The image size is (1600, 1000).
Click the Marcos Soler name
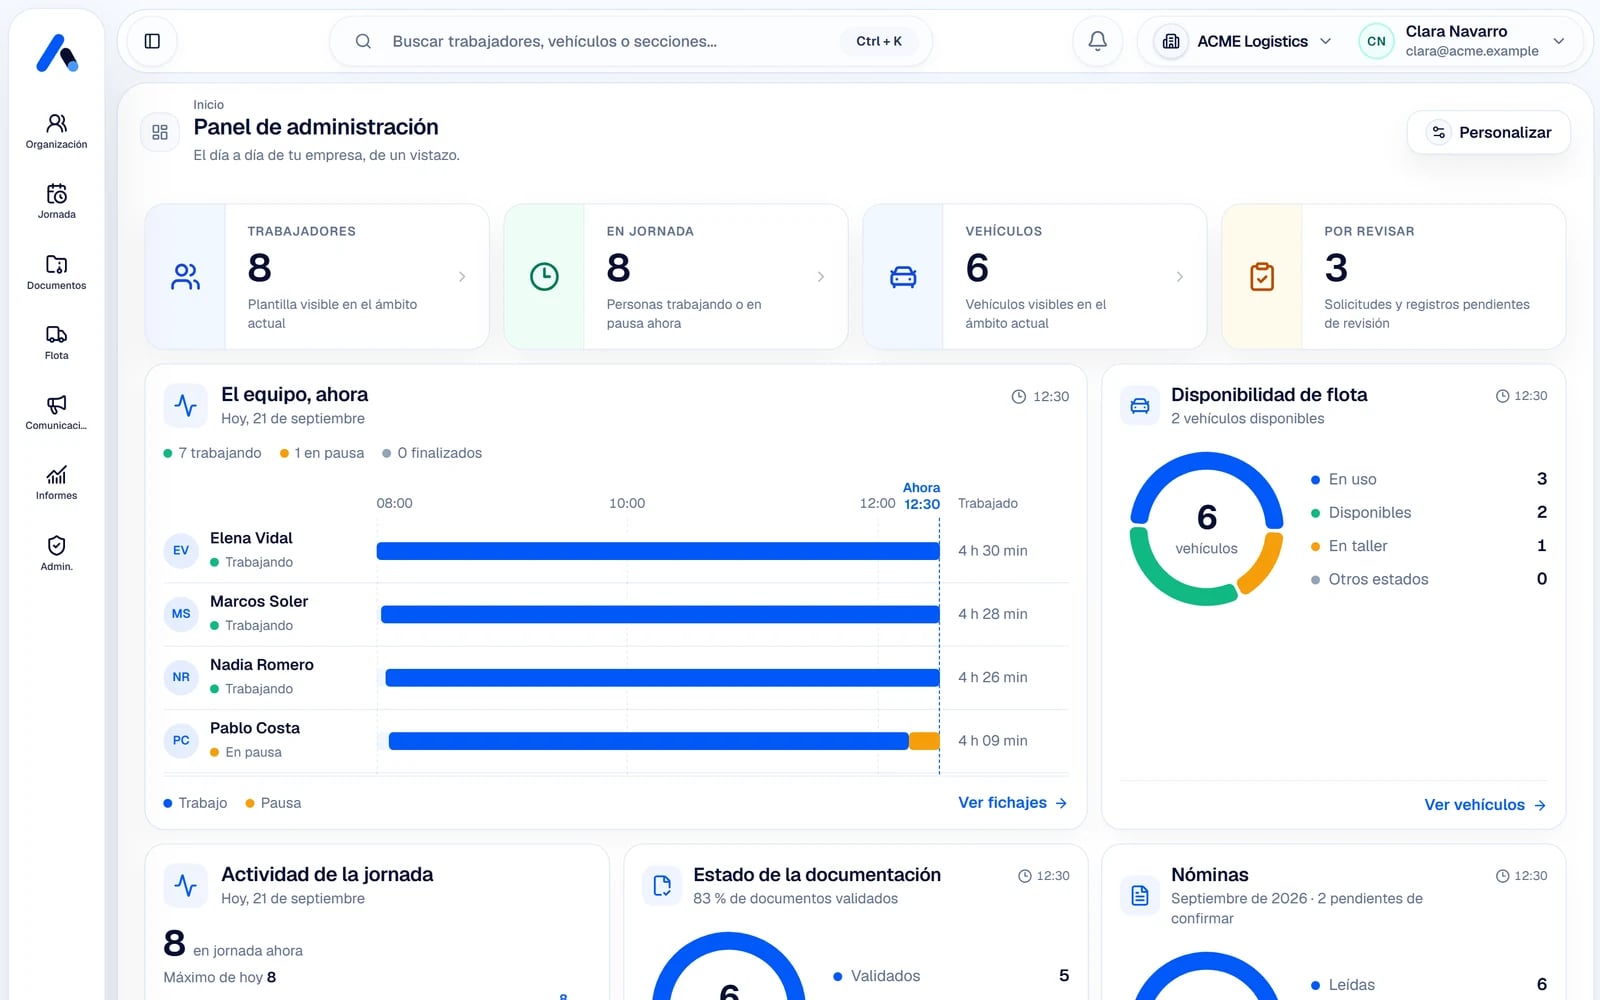pos(259,601)
